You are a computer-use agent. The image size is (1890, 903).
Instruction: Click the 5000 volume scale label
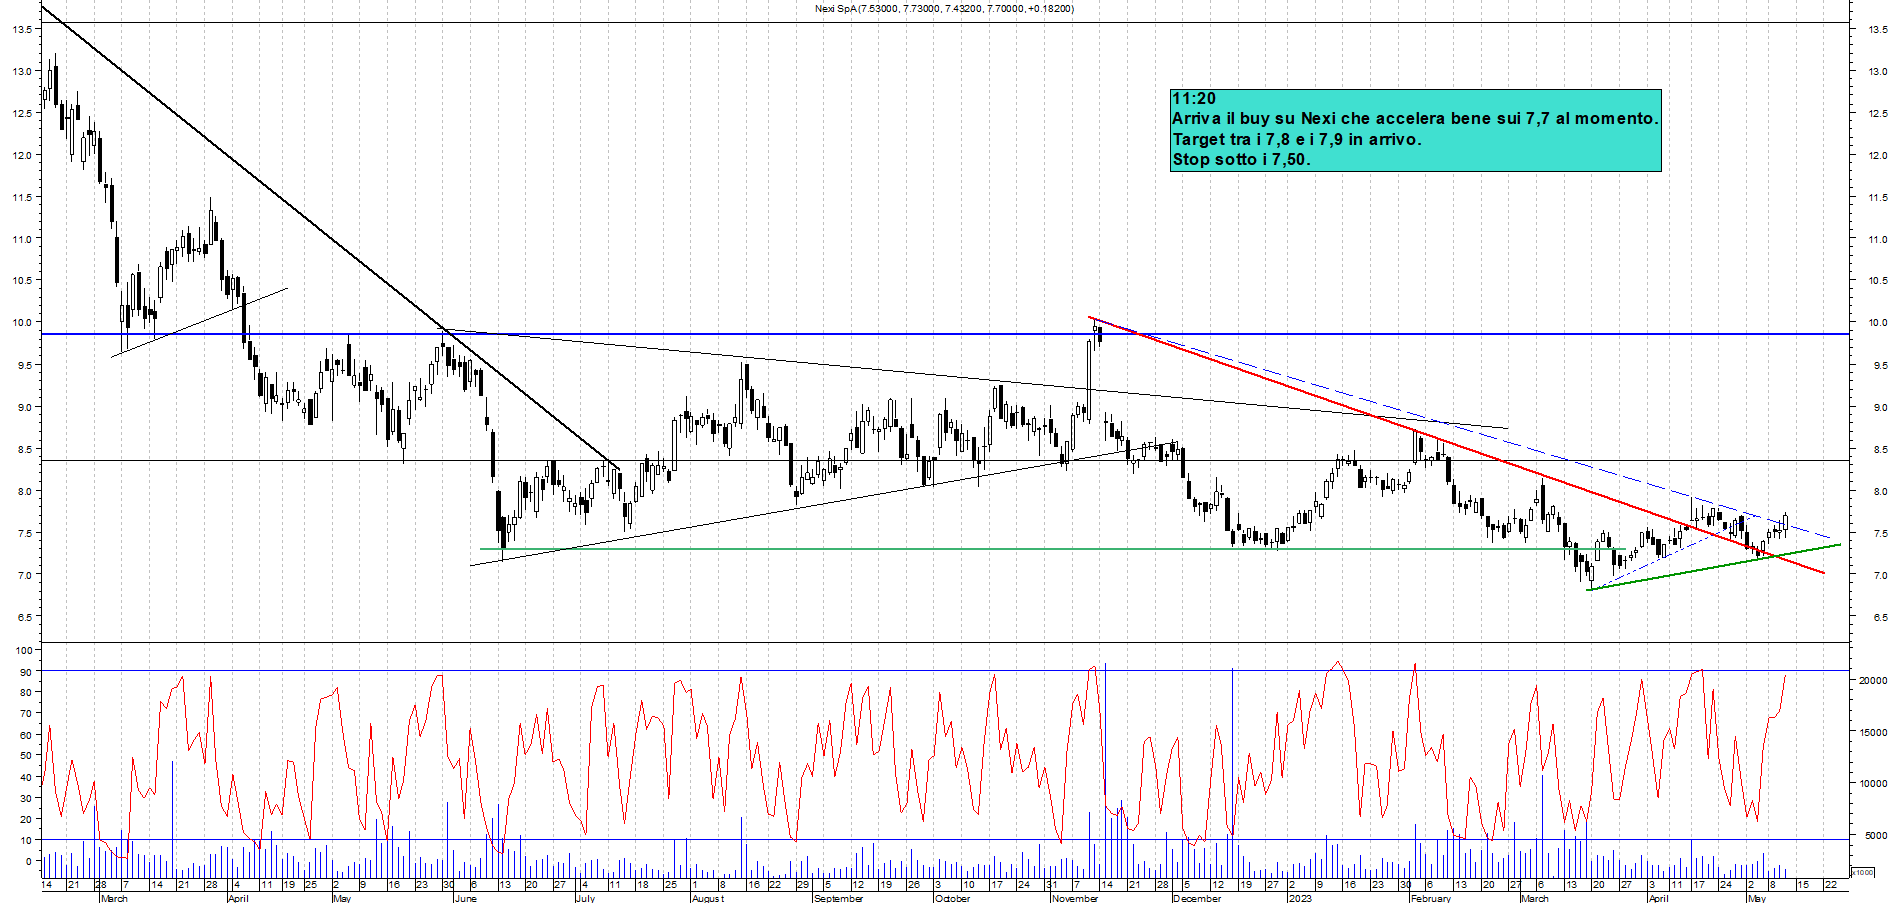click(1876, 835)
